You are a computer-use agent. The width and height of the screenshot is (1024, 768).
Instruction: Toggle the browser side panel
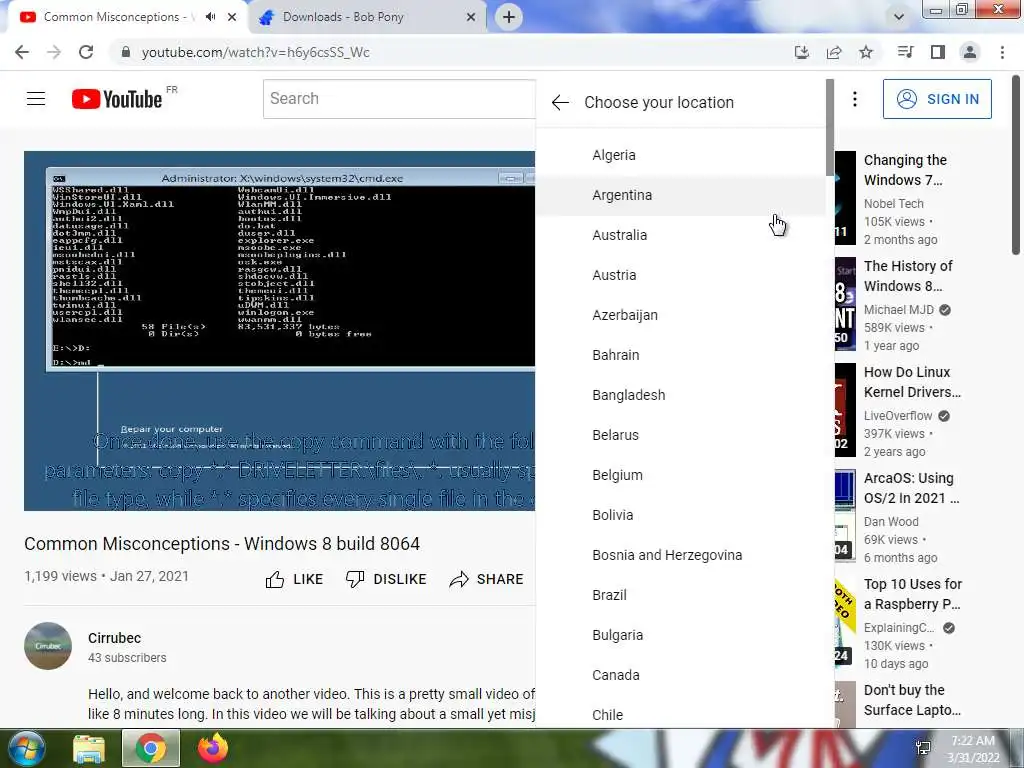point(938,52)
